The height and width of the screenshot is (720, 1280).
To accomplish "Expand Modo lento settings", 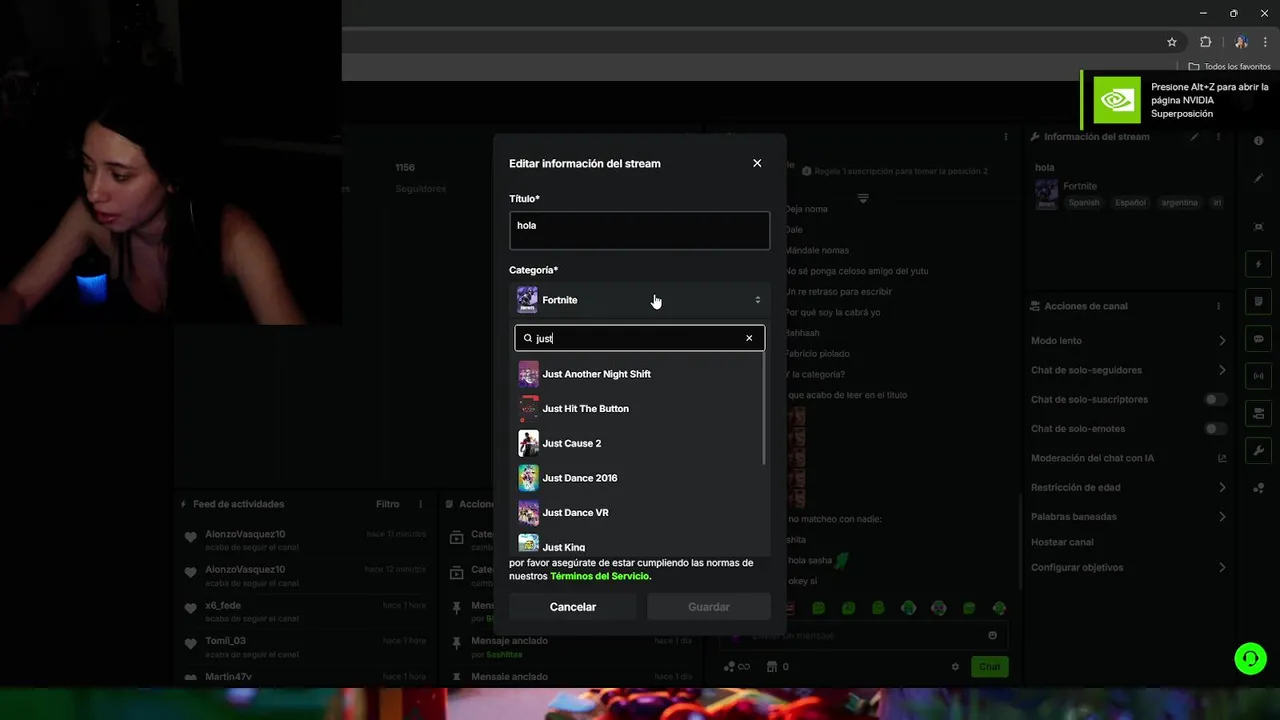I will tap(1222, 341).
